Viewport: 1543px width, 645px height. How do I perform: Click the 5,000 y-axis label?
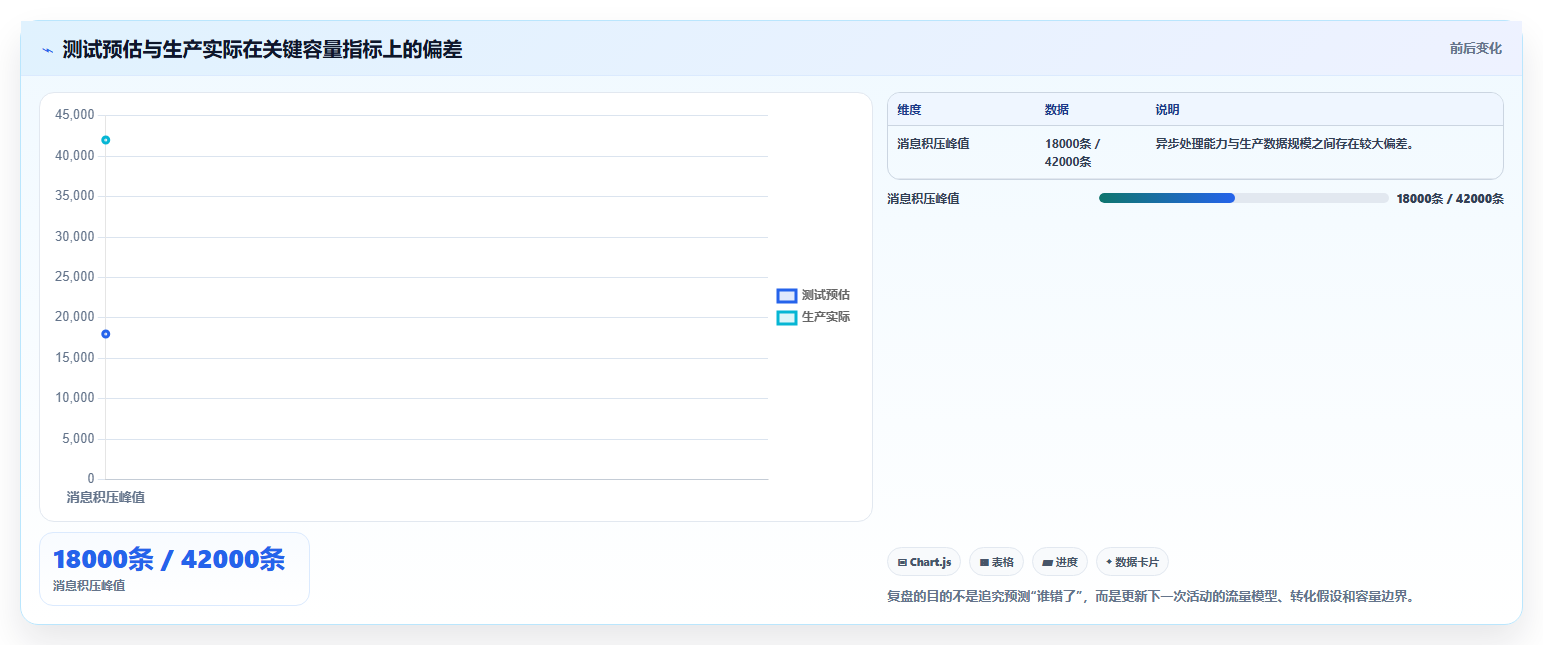tap(78, 438)
